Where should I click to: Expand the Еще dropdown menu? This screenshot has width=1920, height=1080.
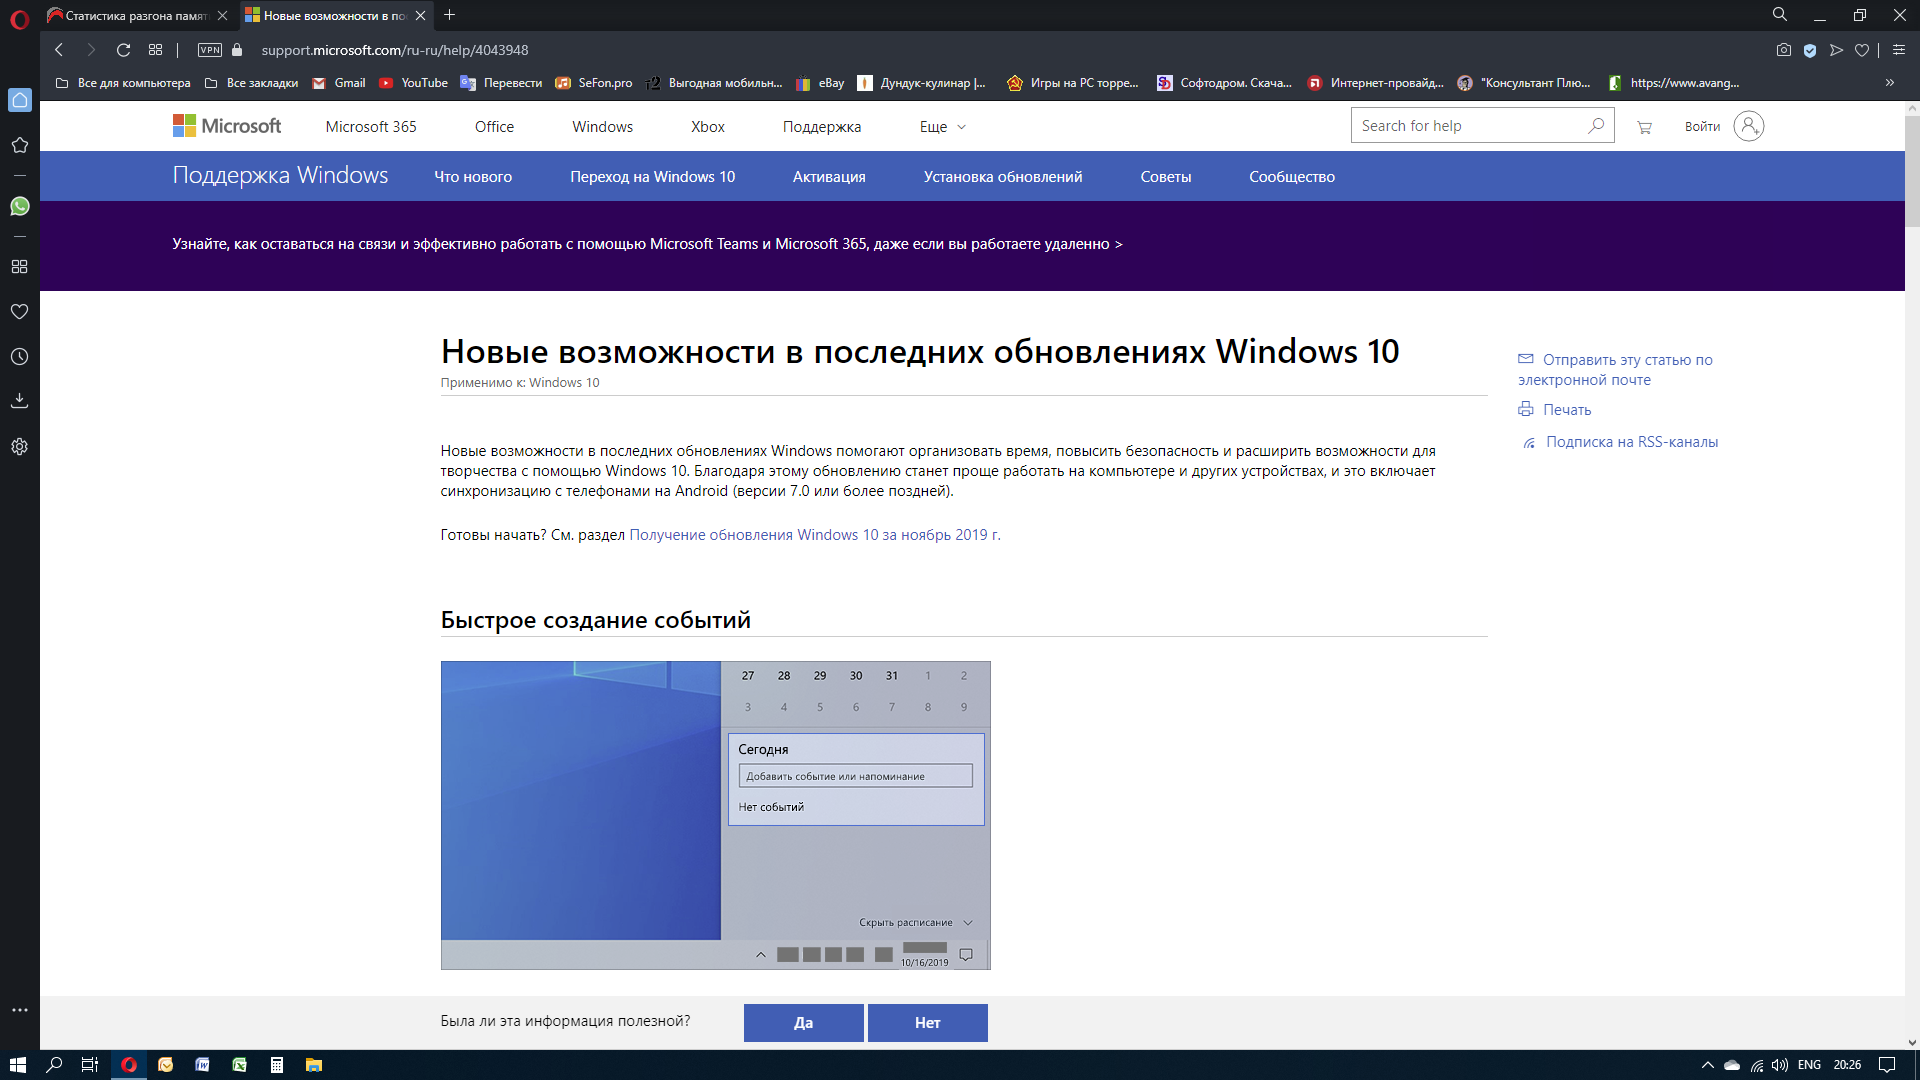pos(942,127)
